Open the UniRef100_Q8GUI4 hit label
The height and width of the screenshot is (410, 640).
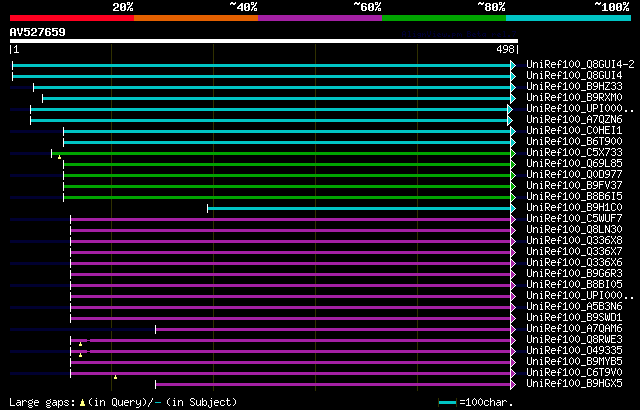(x=574, y=75)
